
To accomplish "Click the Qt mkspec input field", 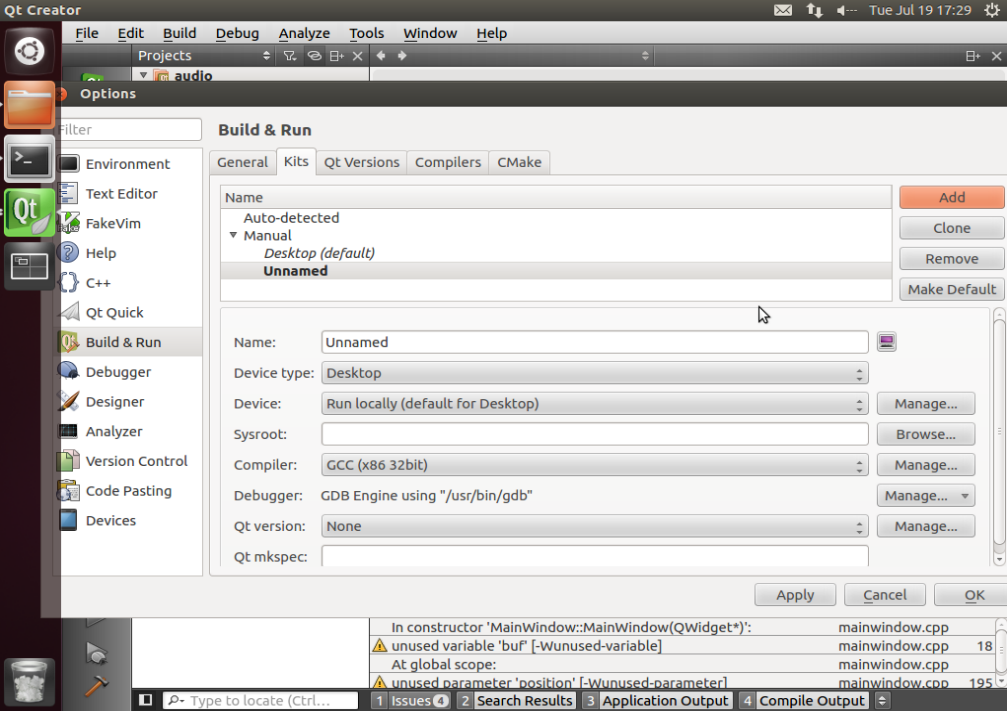I will (x=595, y=556).
